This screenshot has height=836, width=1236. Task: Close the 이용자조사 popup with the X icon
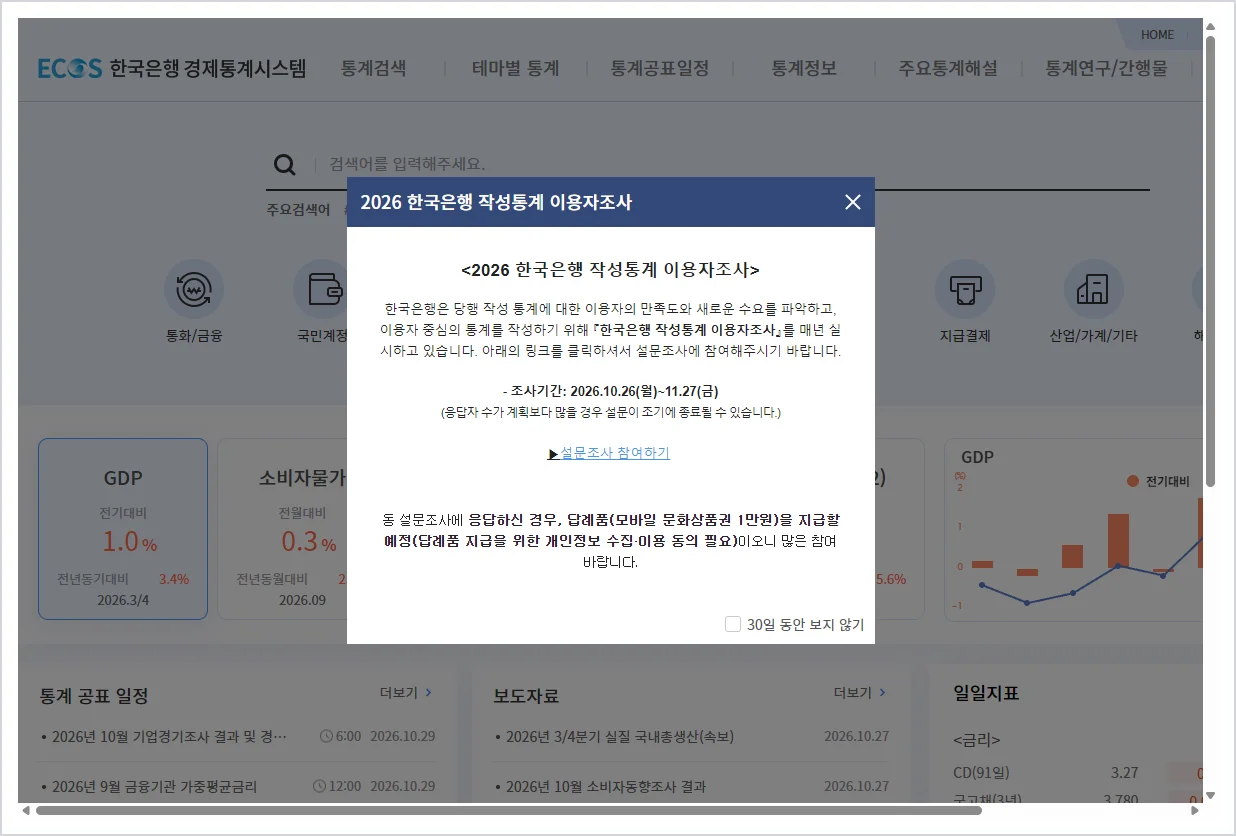point(852,202)
